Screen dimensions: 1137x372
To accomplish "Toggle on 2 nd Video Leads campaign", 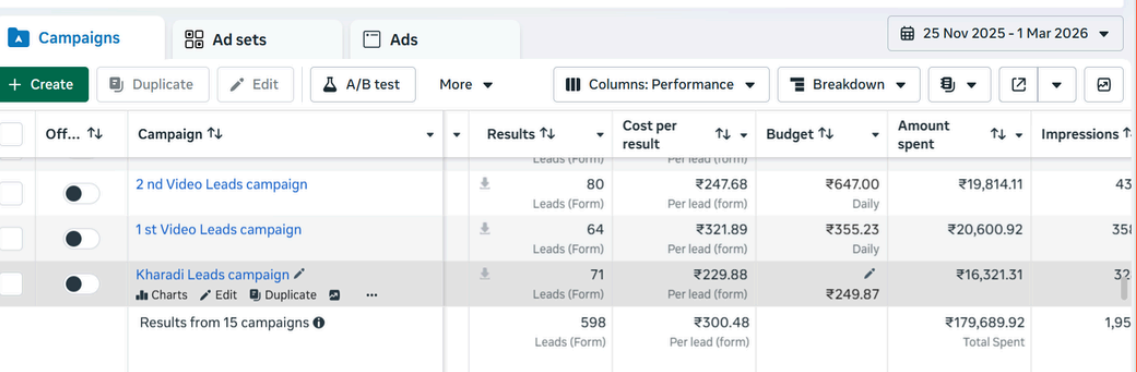I will (x=81, y=194).
